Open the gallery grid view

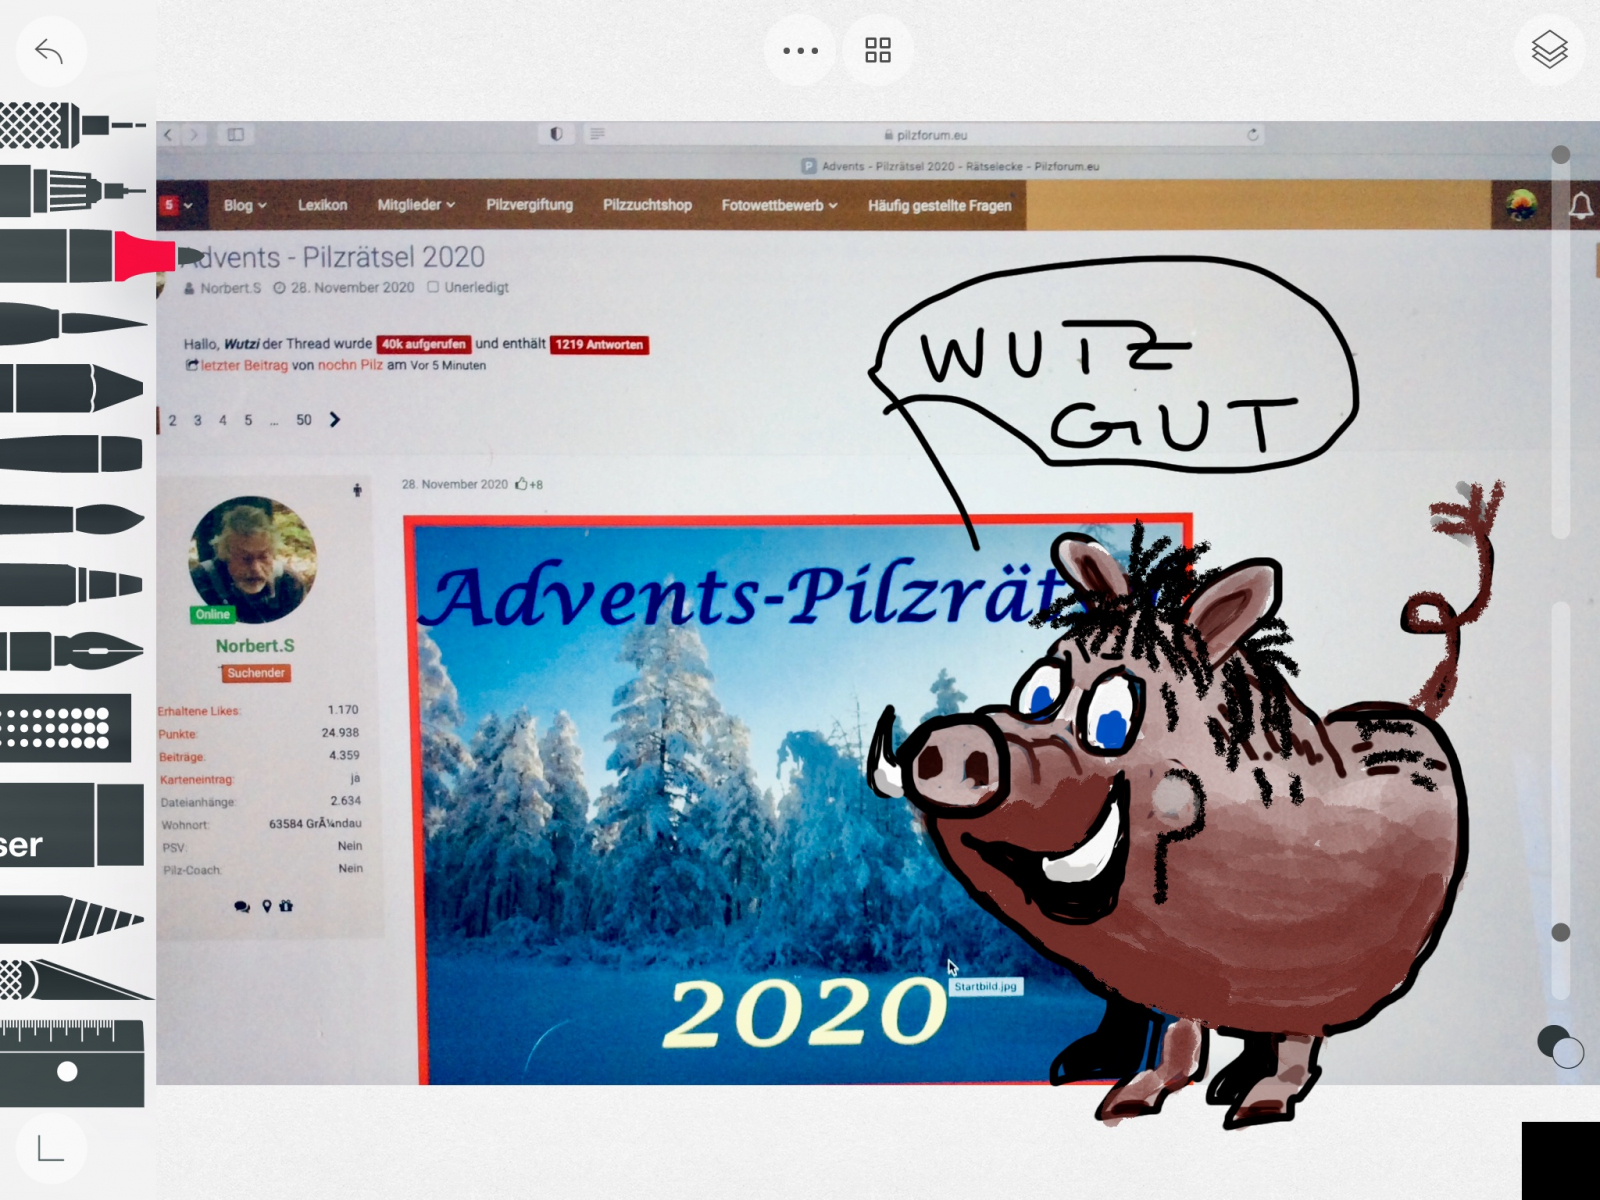(878, 50)
